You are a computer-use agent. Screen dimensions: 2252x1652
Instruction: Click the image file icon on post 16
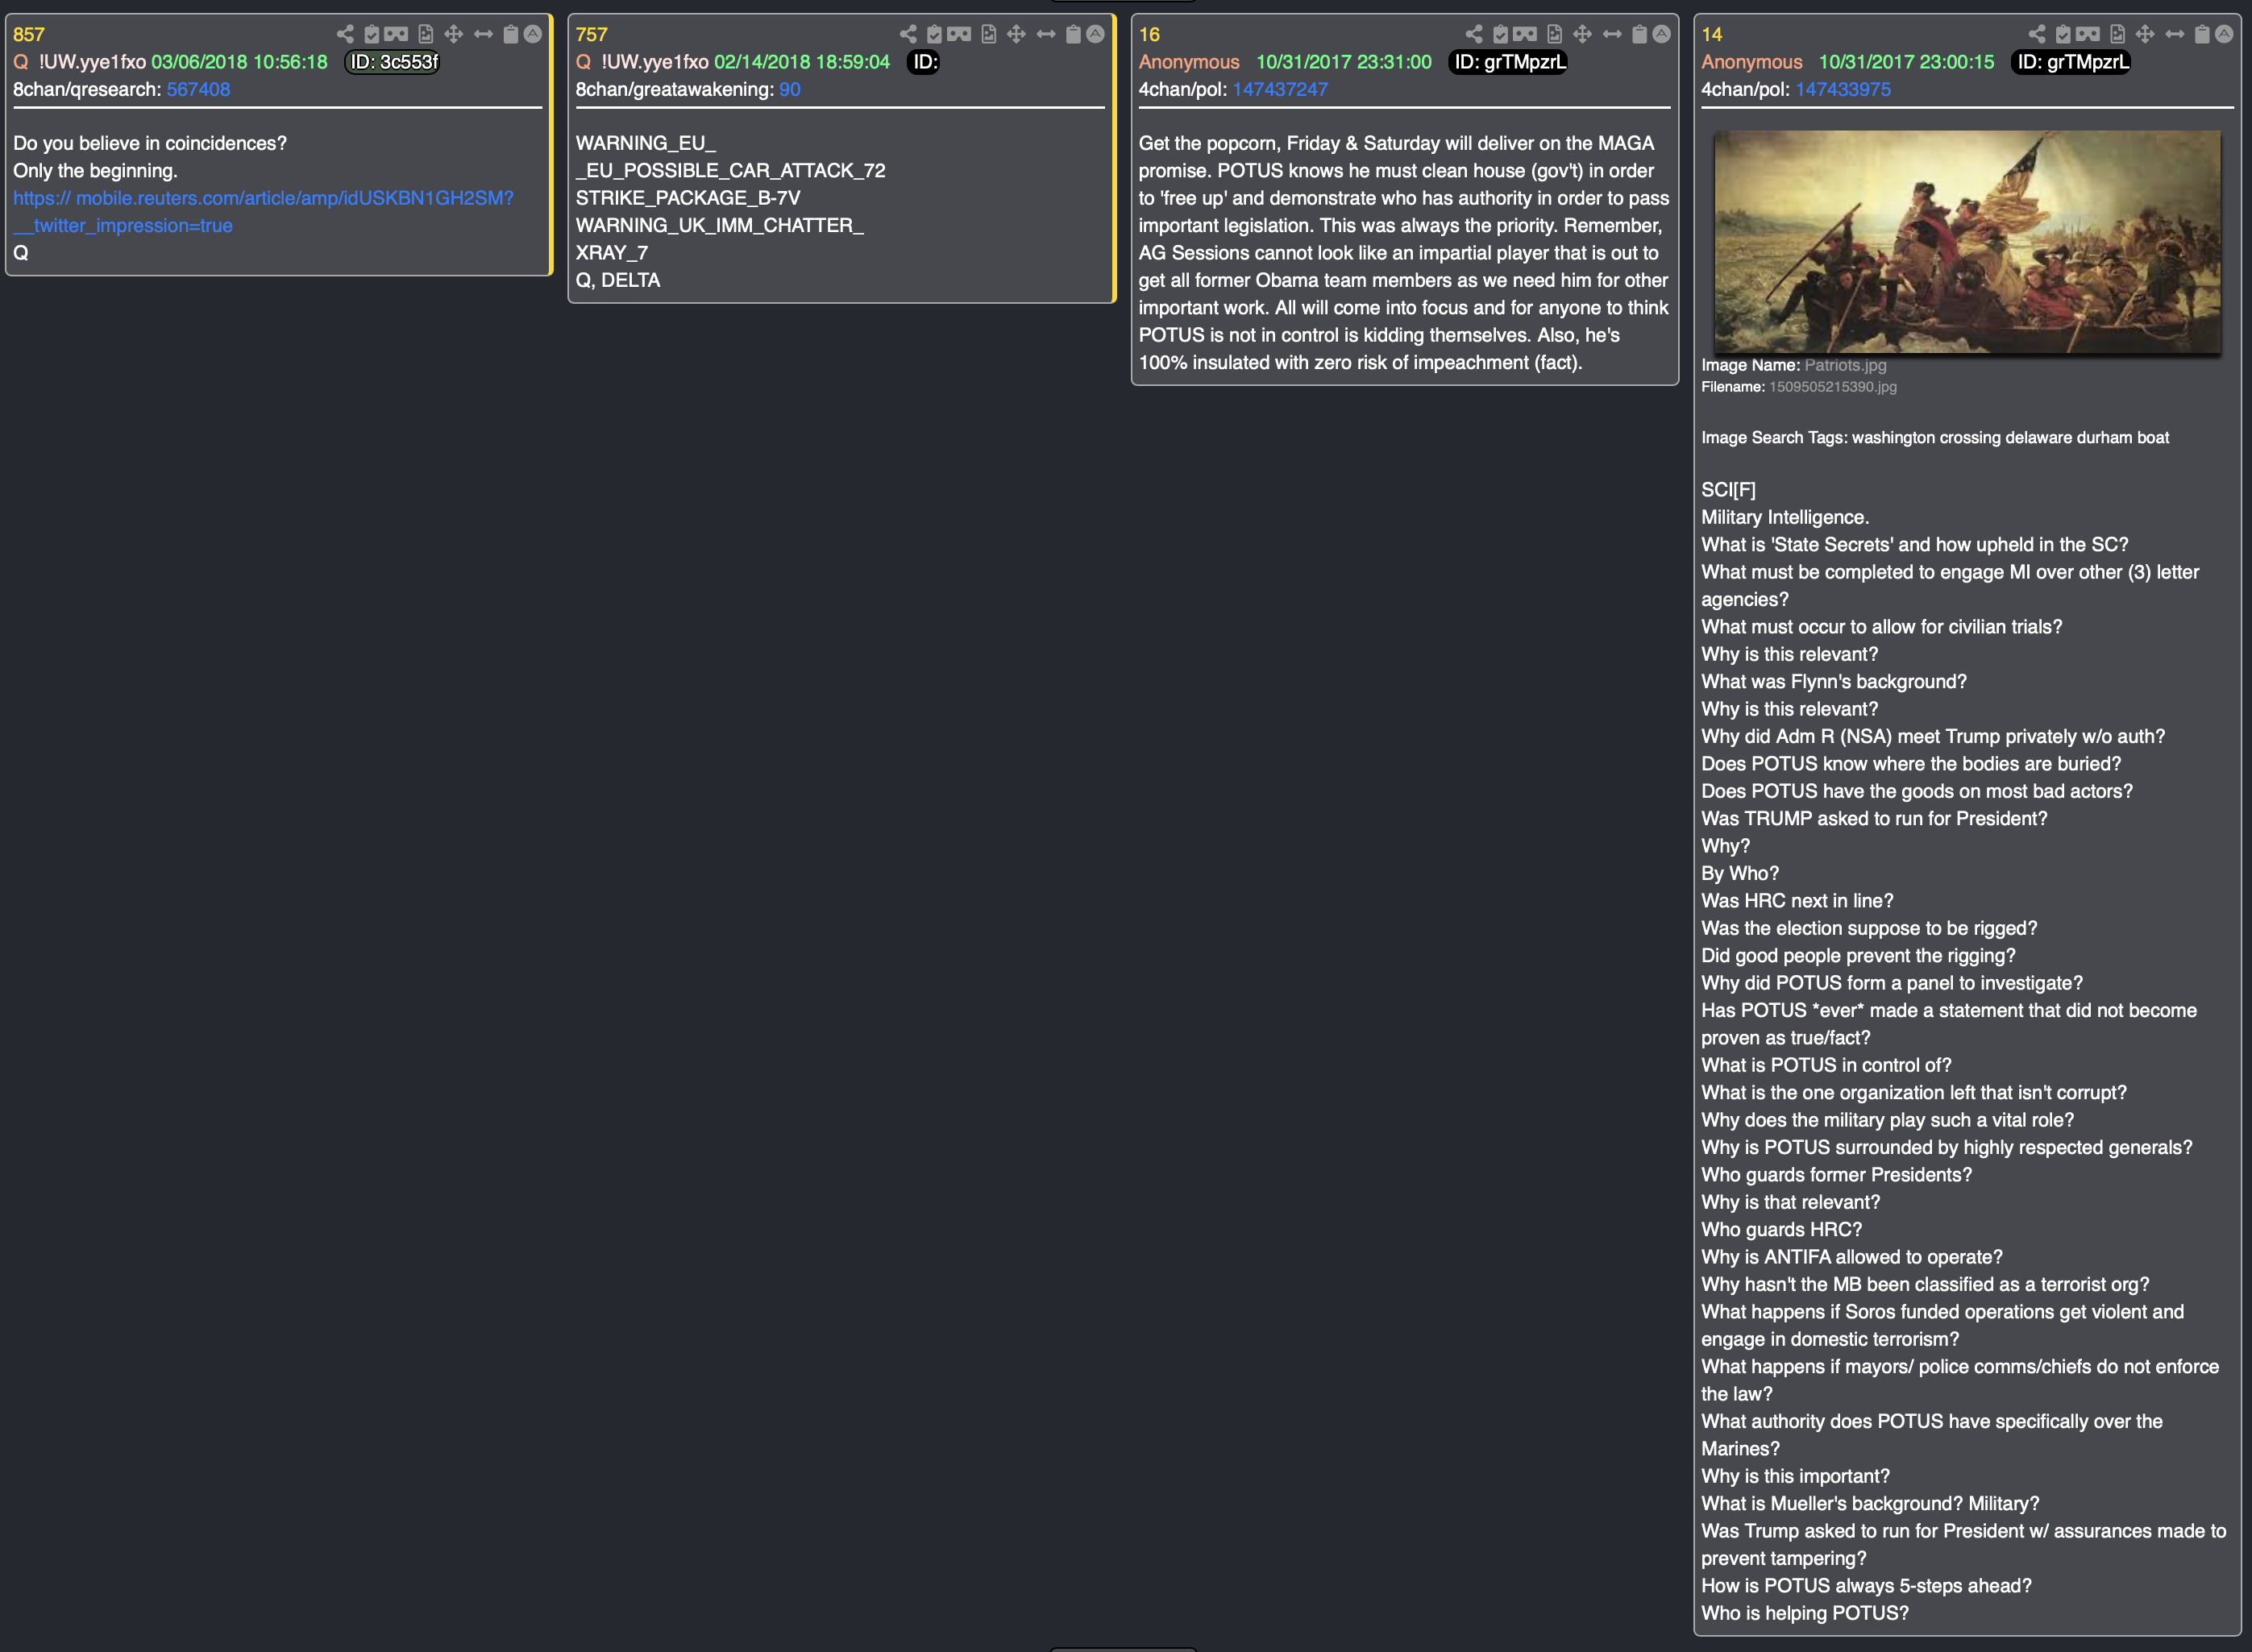[x=1554, y=34]
